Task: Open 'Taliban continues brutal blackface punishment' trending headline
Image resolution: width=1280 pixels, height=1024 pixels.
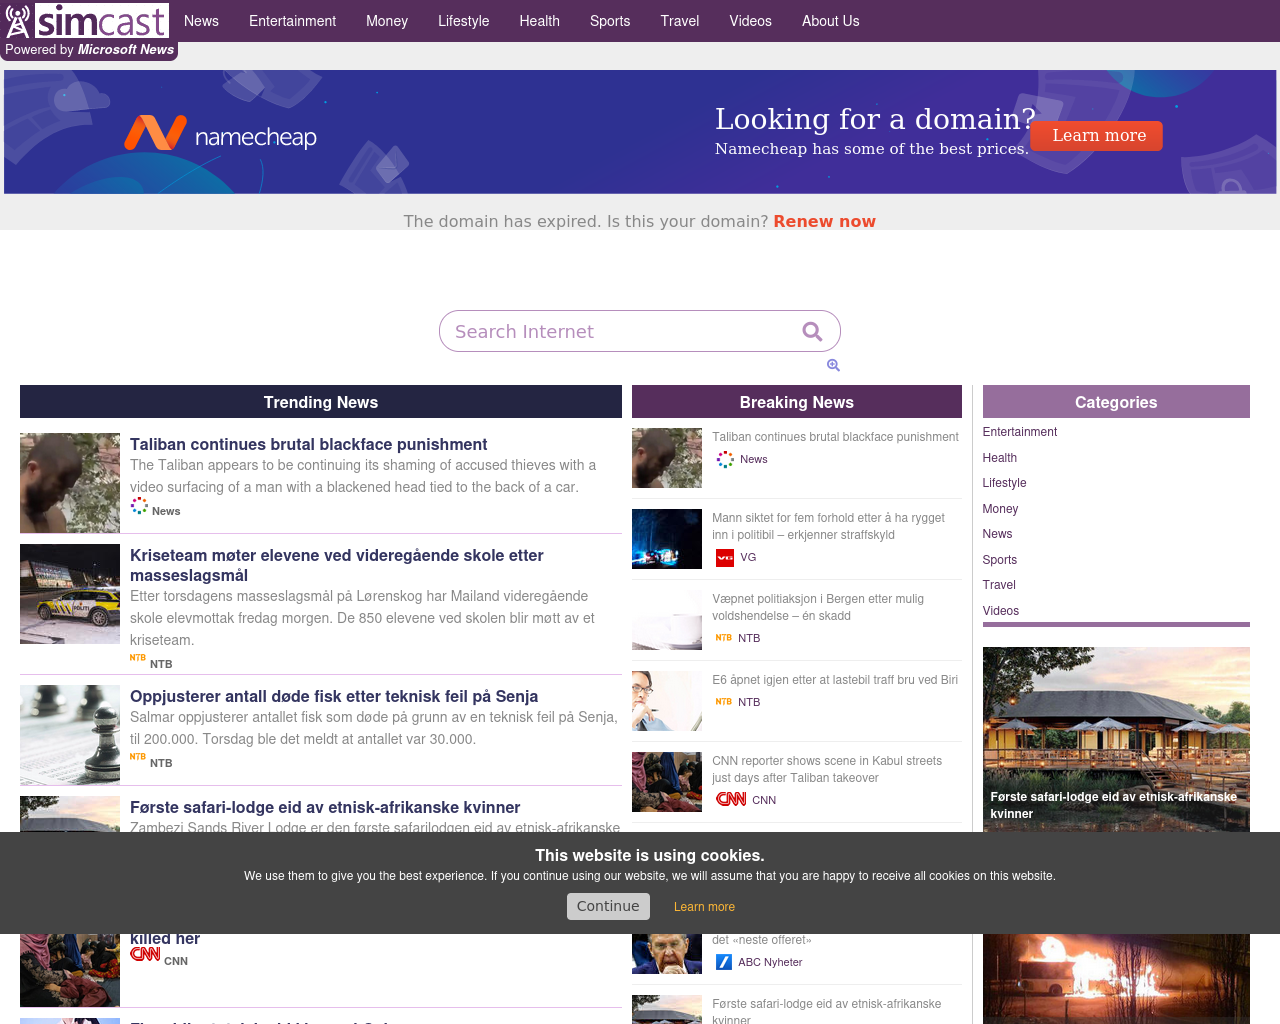Action: 308,444
